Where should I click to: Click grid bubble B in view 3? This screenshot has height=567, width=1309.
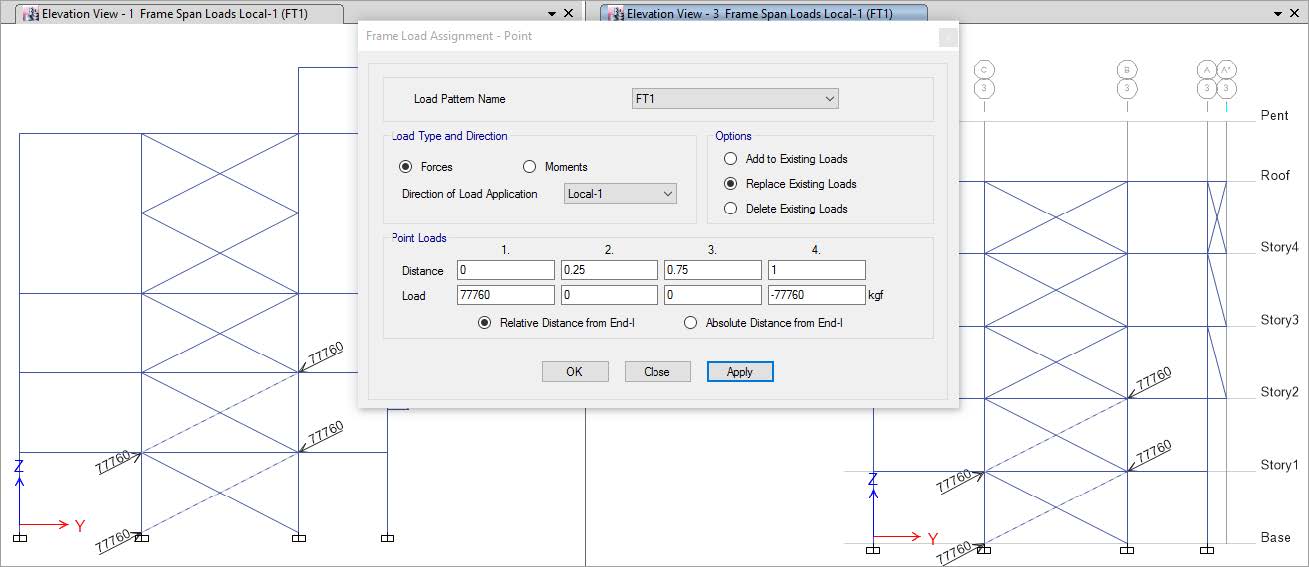(x=1127, y=69)
